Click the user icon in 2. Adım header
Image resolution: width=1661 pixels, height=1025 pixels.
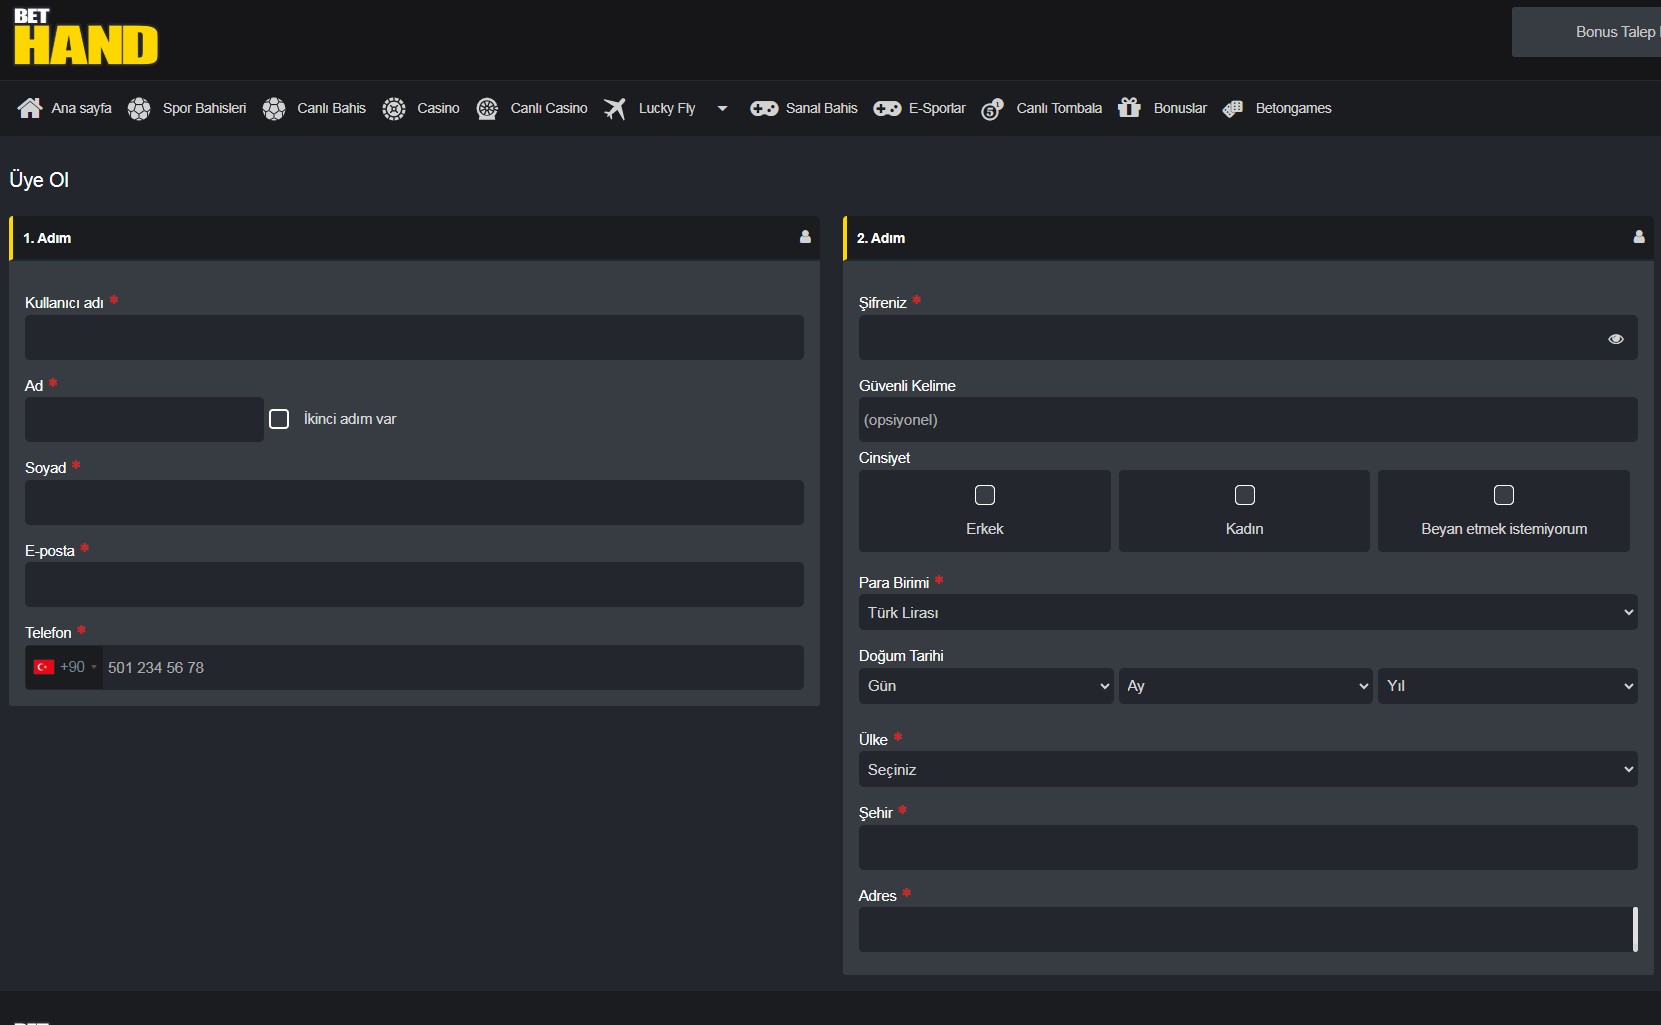click(1639, 237)
